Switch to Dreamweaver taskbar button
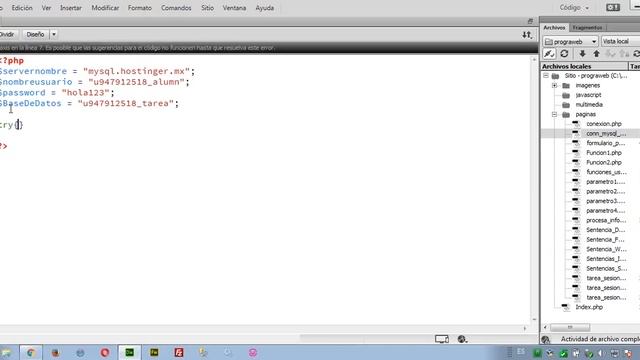 click(x=129, y=352)
